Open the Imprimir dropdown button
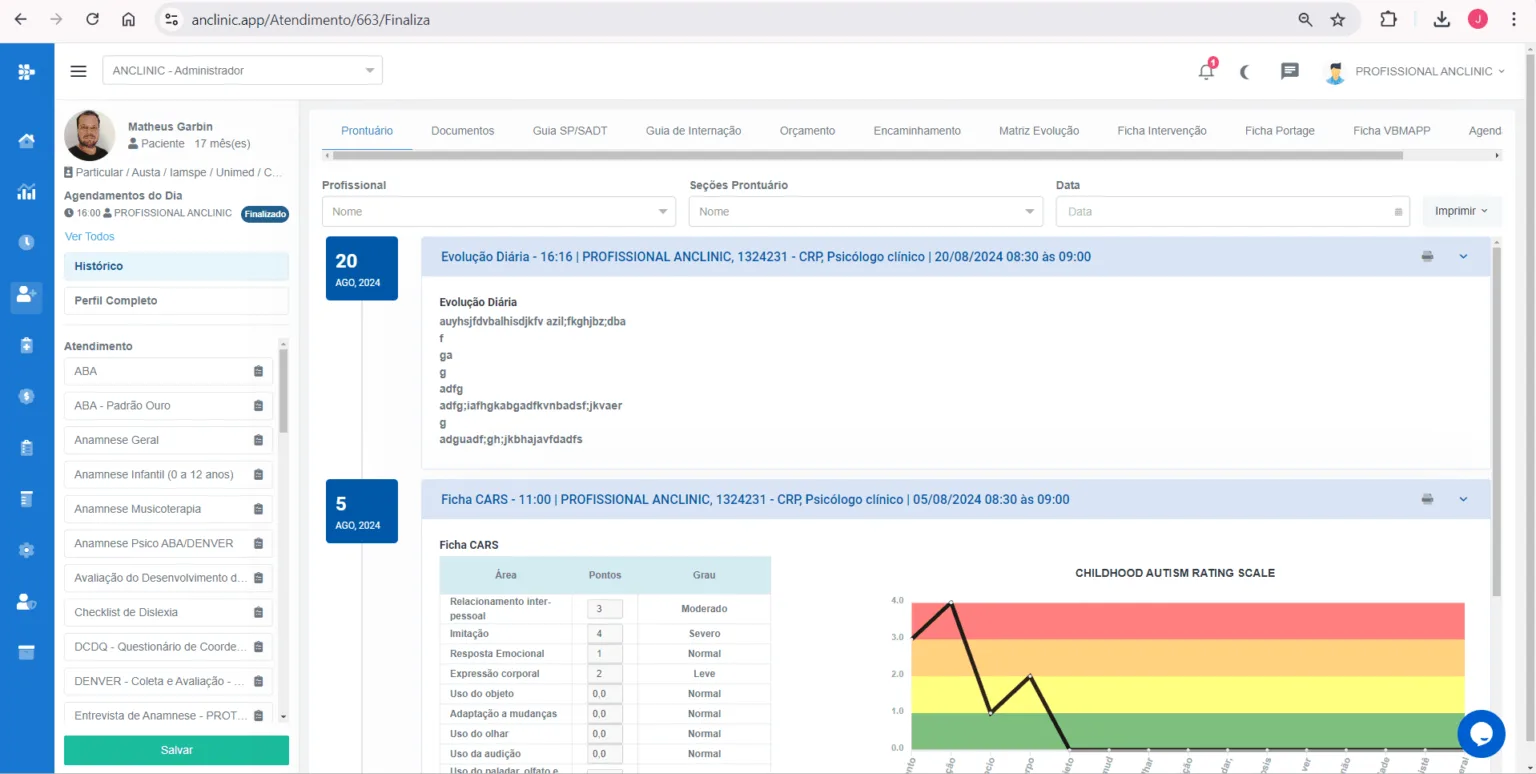This screenshot has width=1536, height=774. pos(1461,212)
